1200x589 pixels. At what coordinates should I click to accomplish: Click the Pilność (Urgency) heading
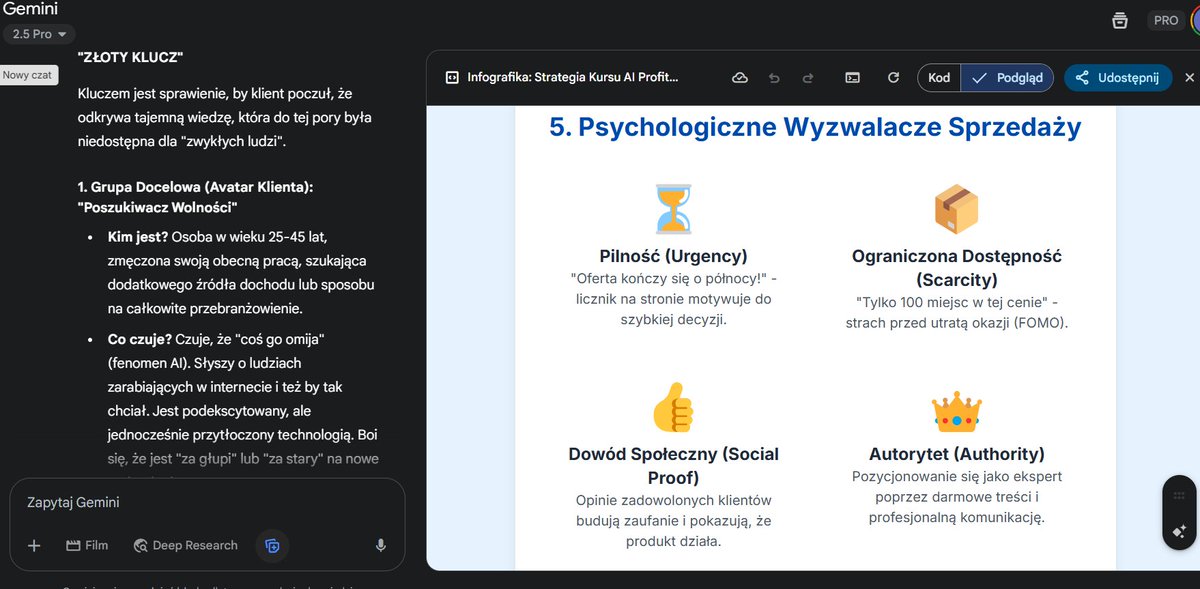(x=672, y=256)
